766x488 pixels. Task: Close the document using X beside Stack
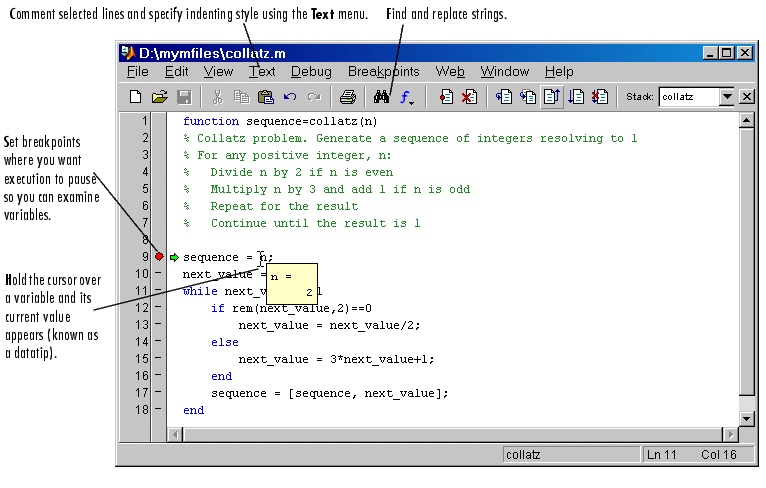coord(747,97)
